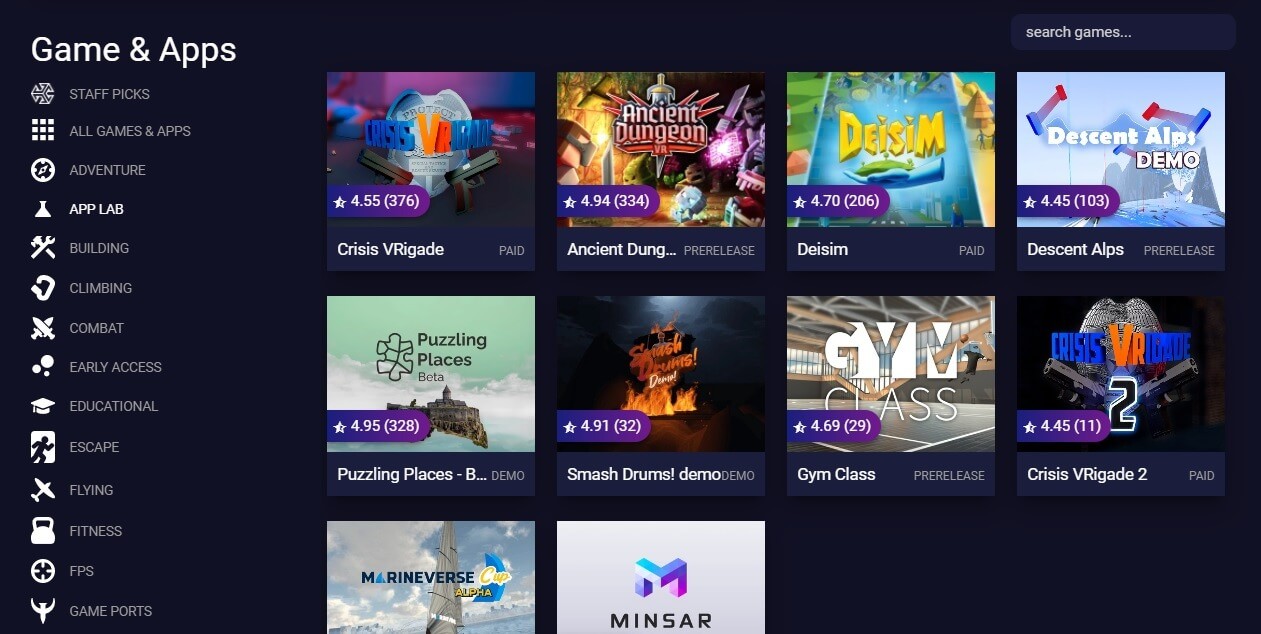This screenshot has height=634, width=1261.
Task: Select the Game Ports menu item
Action: (x=110, y=611)
